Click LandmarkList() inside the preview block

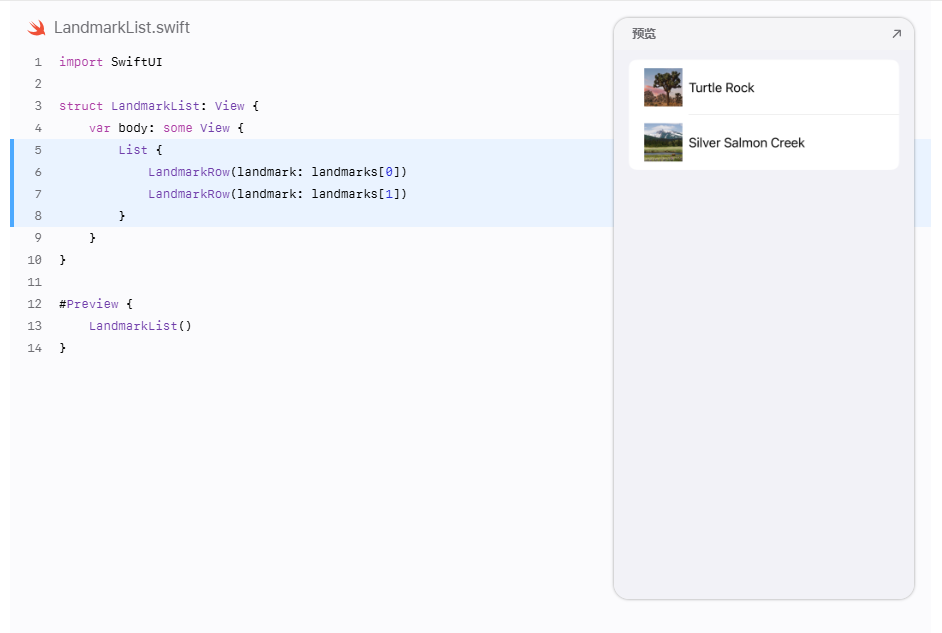[140, 326]
